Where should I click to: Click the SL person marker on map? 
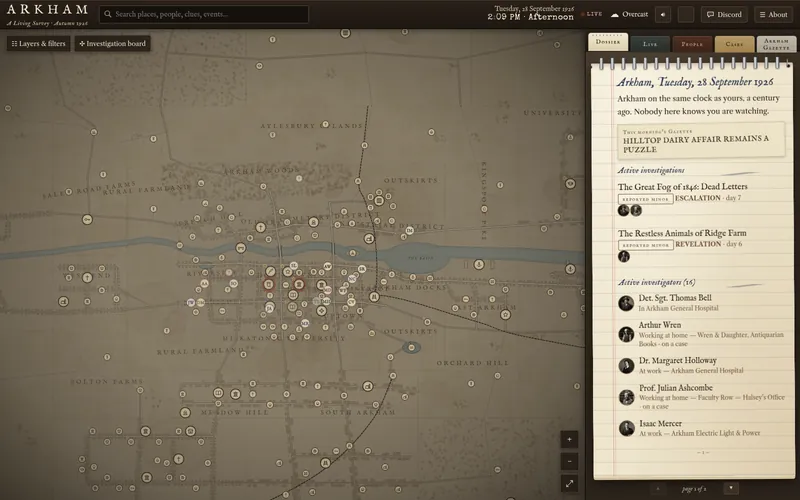pyautogui.click(x=294, y=266)
